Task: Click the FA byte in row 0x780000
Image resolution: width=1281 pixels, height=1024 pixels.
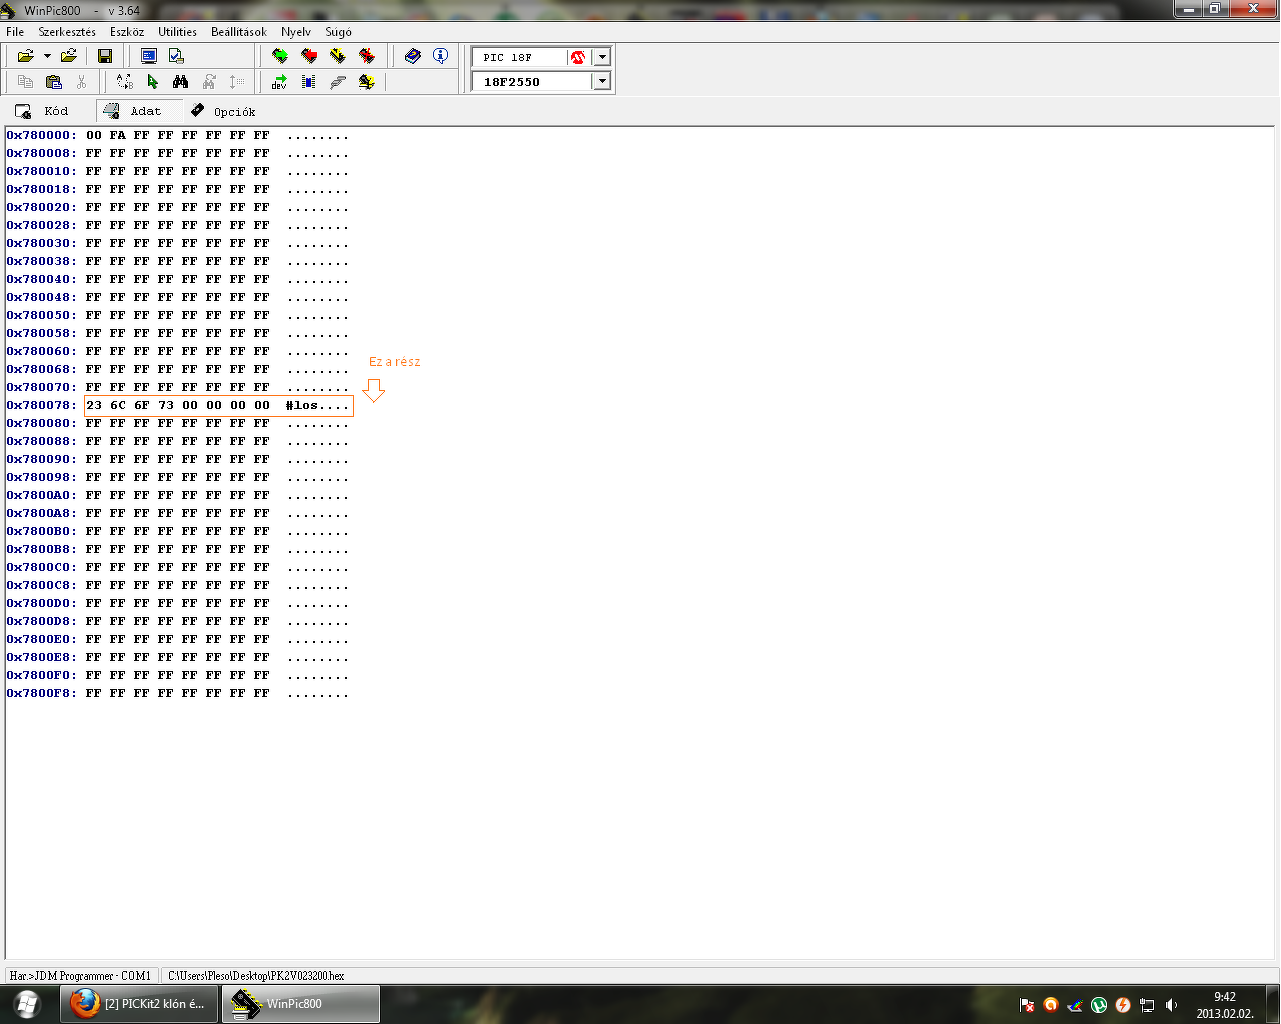Action: pos(118,135)
